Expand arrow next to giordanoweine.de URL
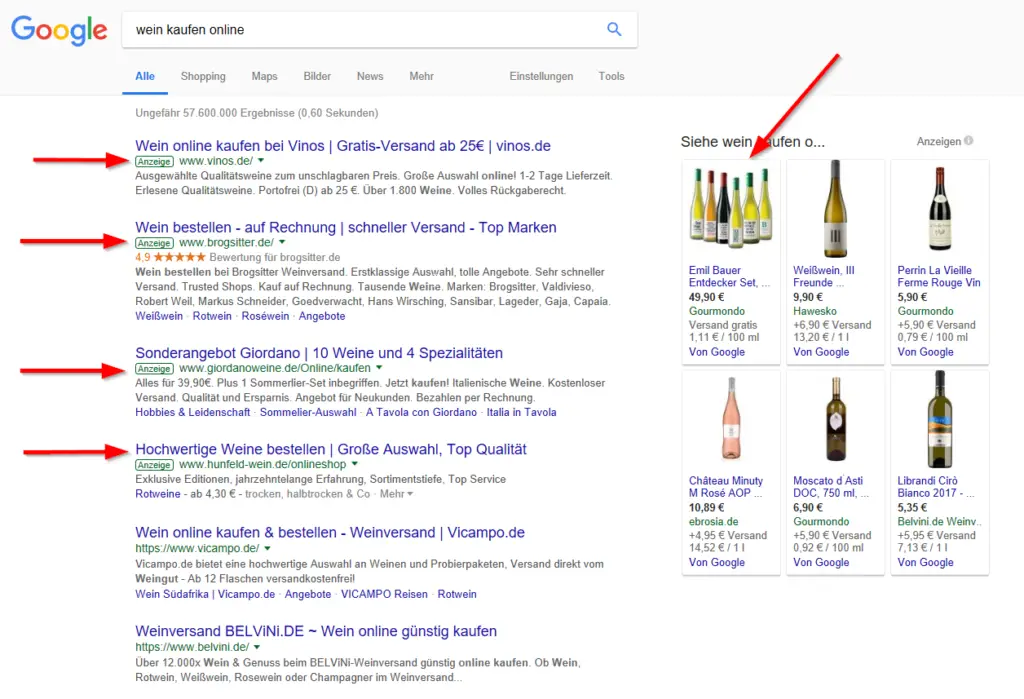The height and width of the screenshot is (699, 1024). pos(379,368)
